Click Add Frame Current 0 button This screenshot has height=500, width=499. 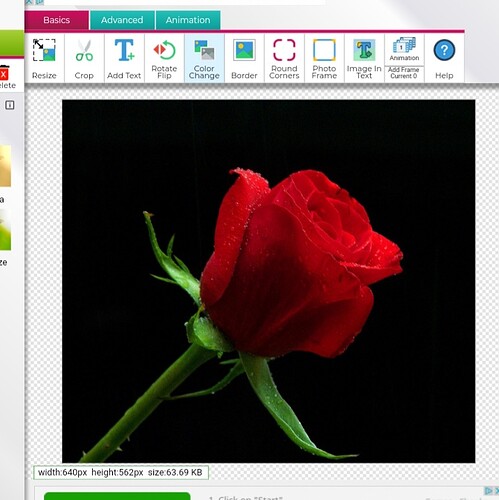[404, 73]
